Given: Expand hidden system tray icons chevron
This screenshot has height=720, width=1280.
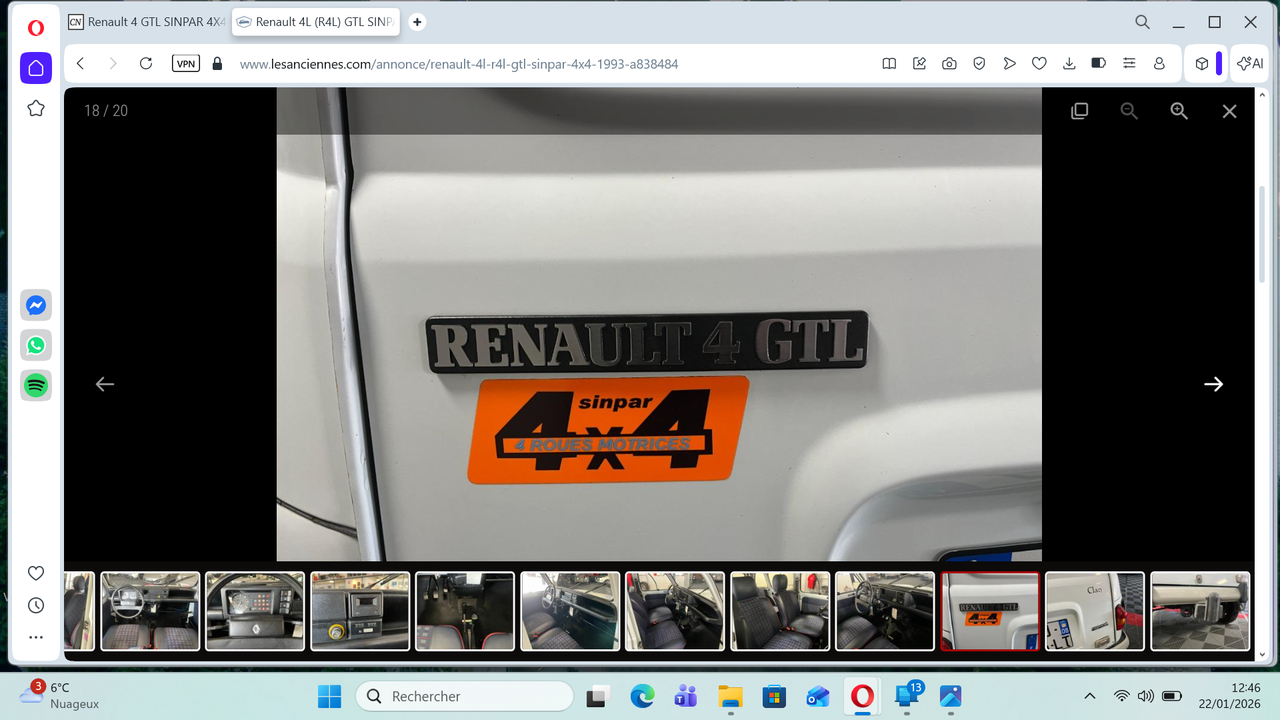Looking at the screenshot, I should (x=1090, y=696).
